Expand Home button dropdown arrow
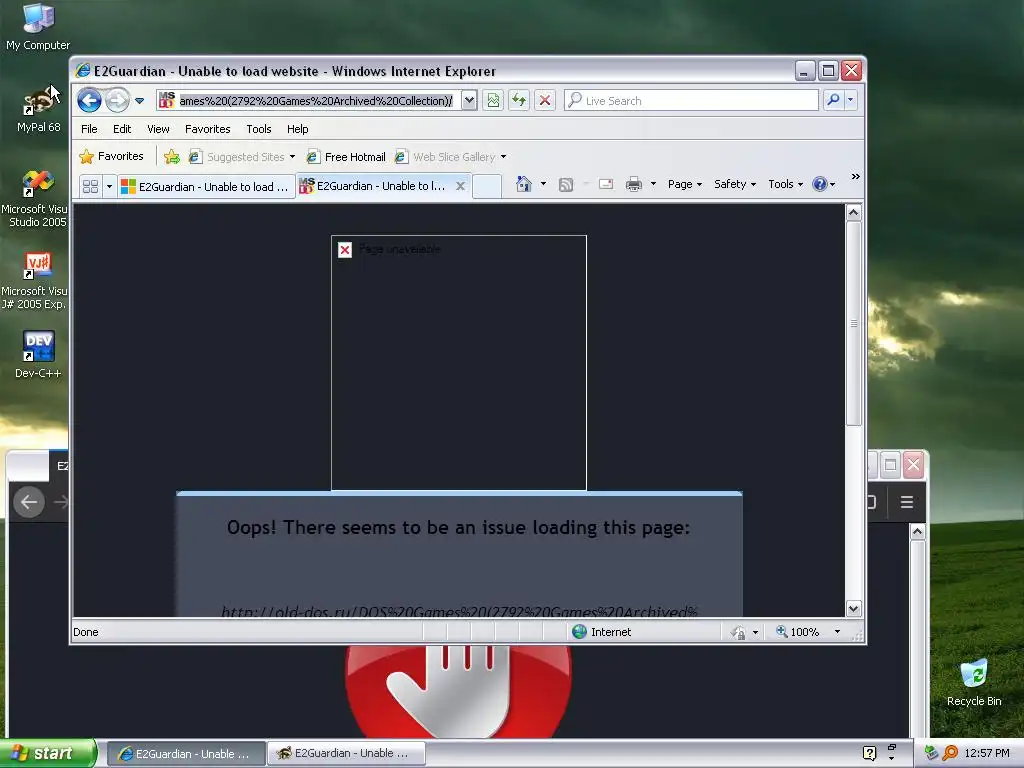This screenshot has height=768, width=1024. point(543,184)
